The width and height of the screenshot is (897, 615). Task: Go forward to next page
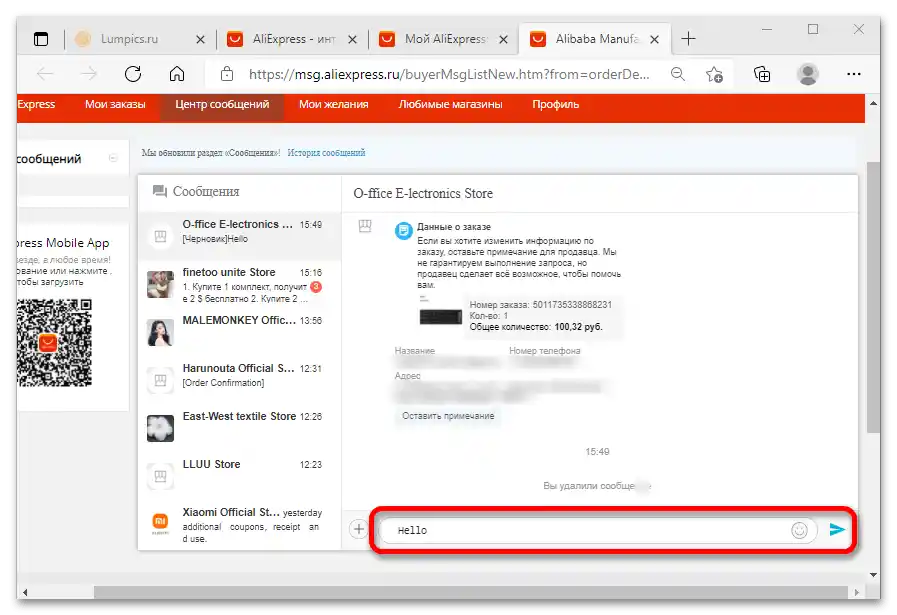[x=89, y=74]
